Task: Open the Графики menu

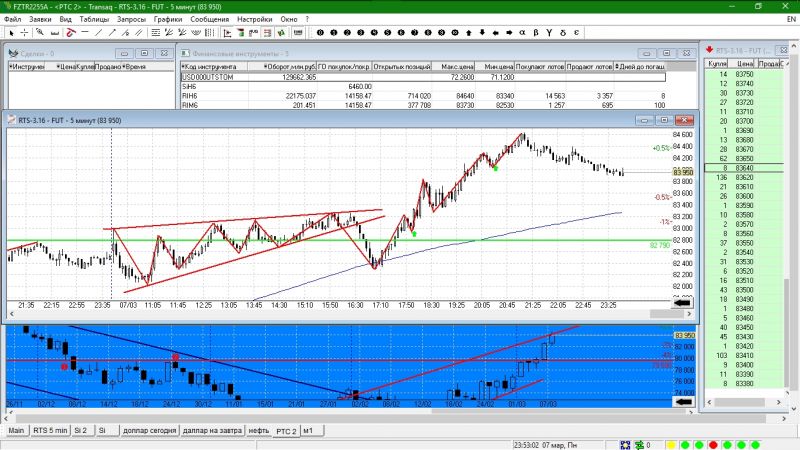Action: [168, 19]
